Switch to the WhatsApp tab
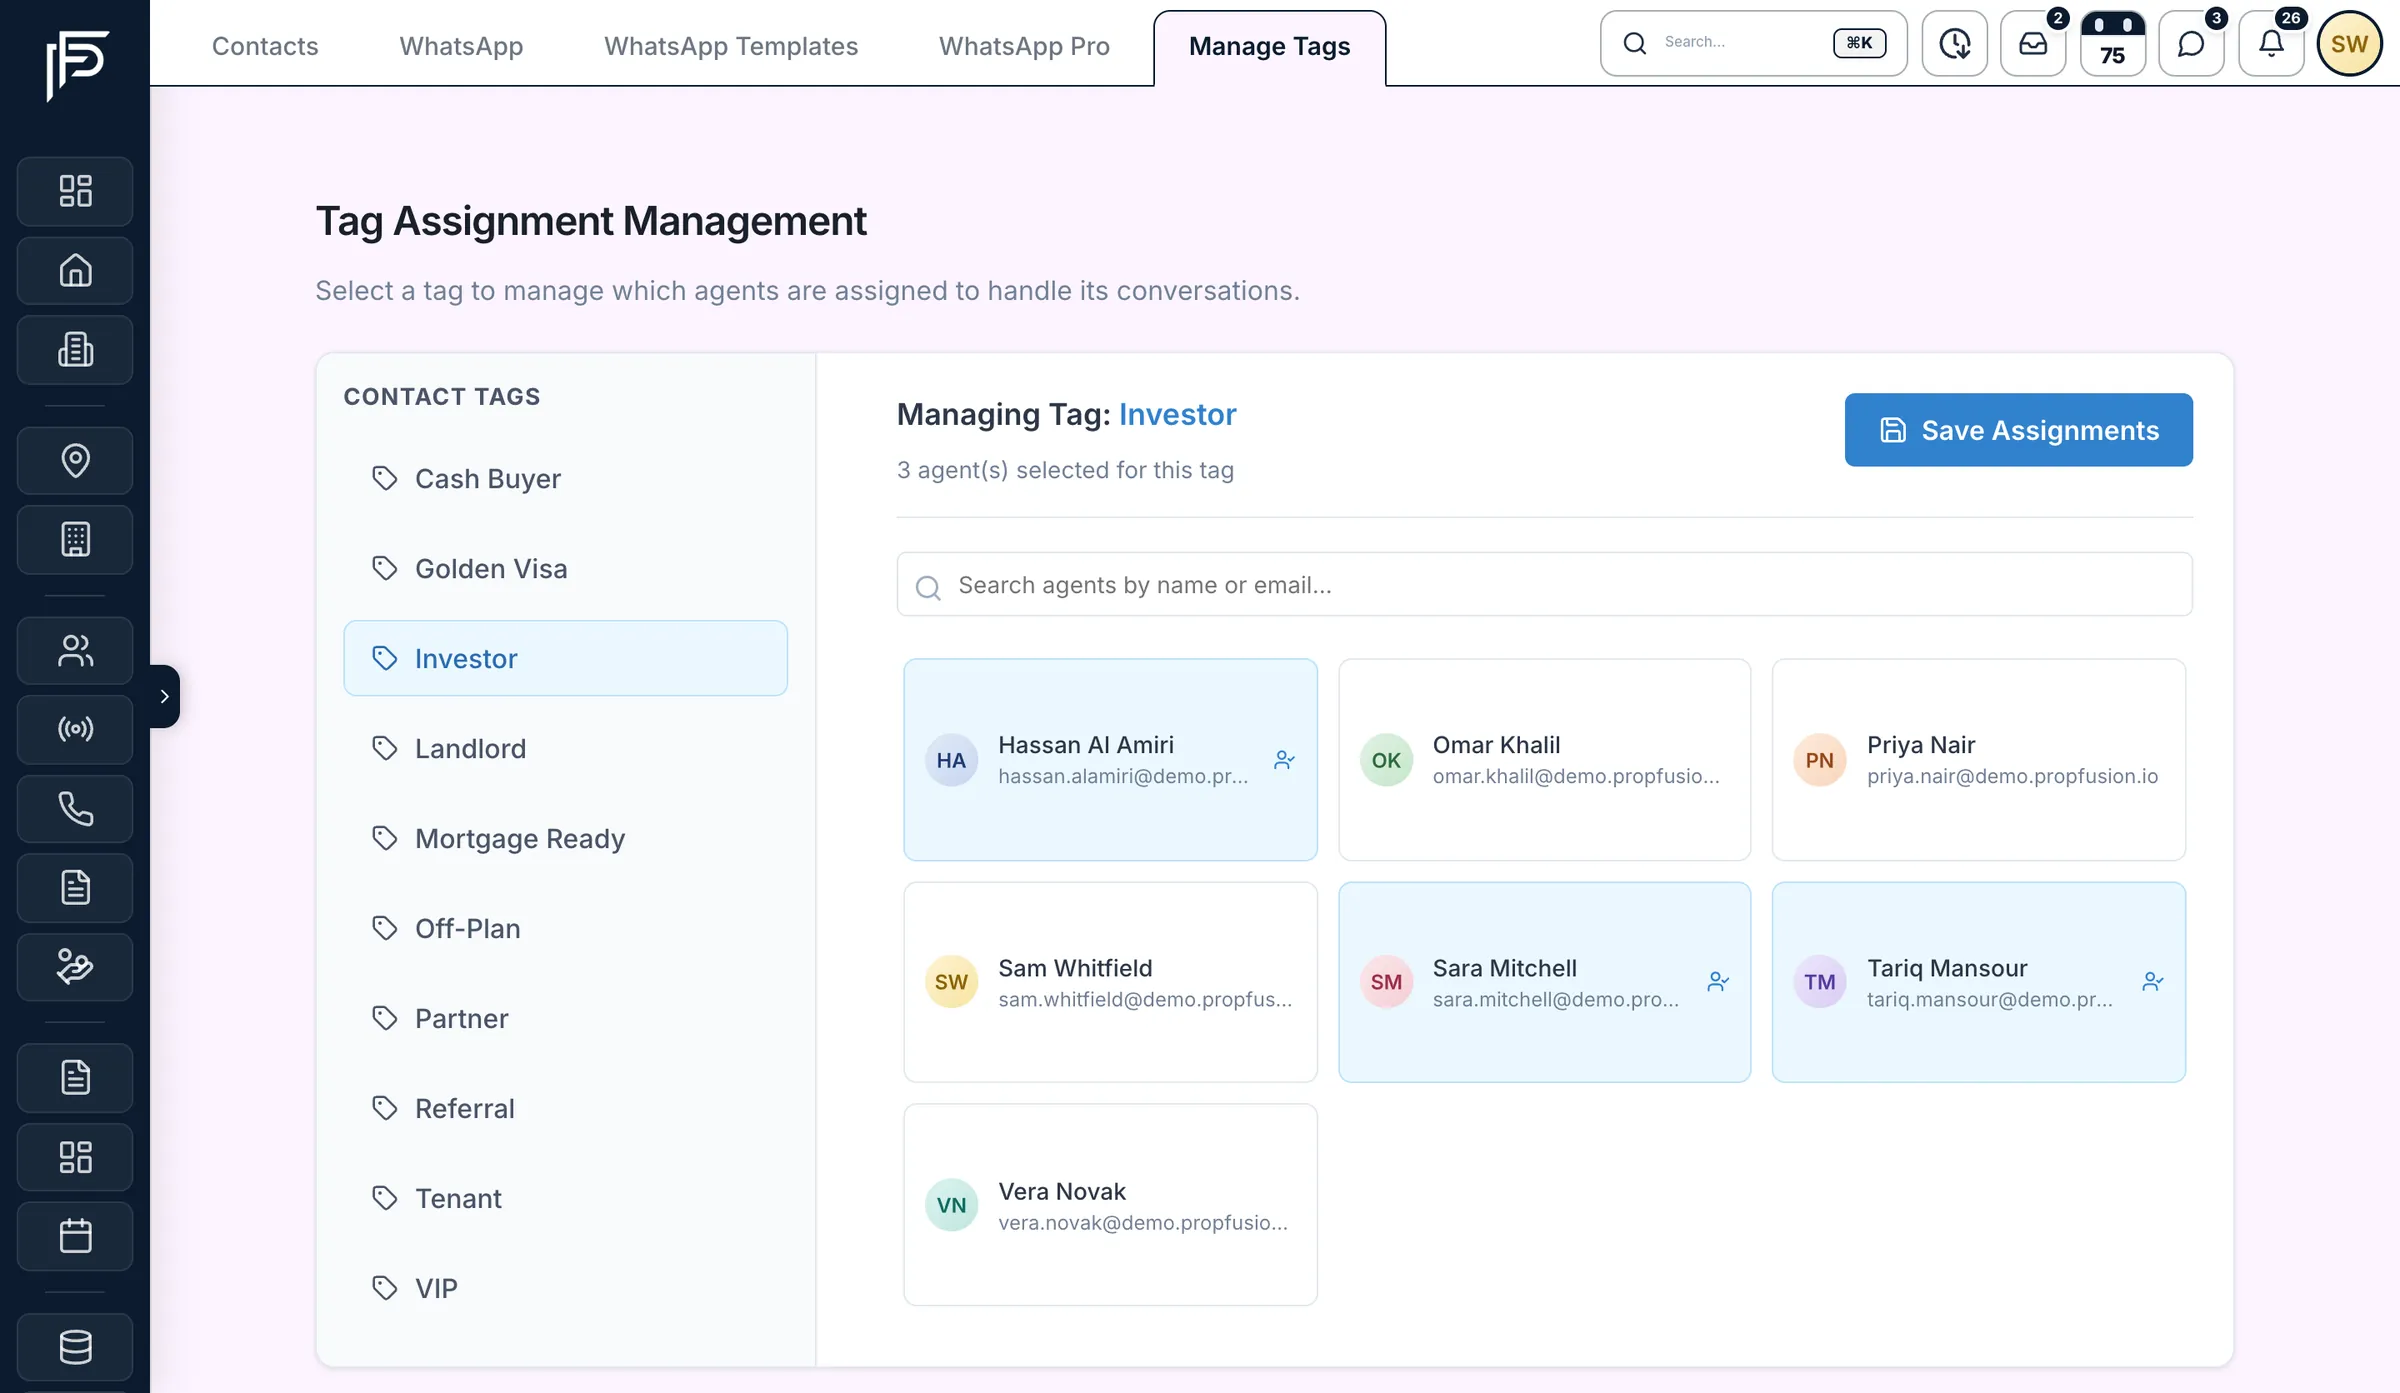This screenshot has height=1393, width=2400. [x=461, y=46]
